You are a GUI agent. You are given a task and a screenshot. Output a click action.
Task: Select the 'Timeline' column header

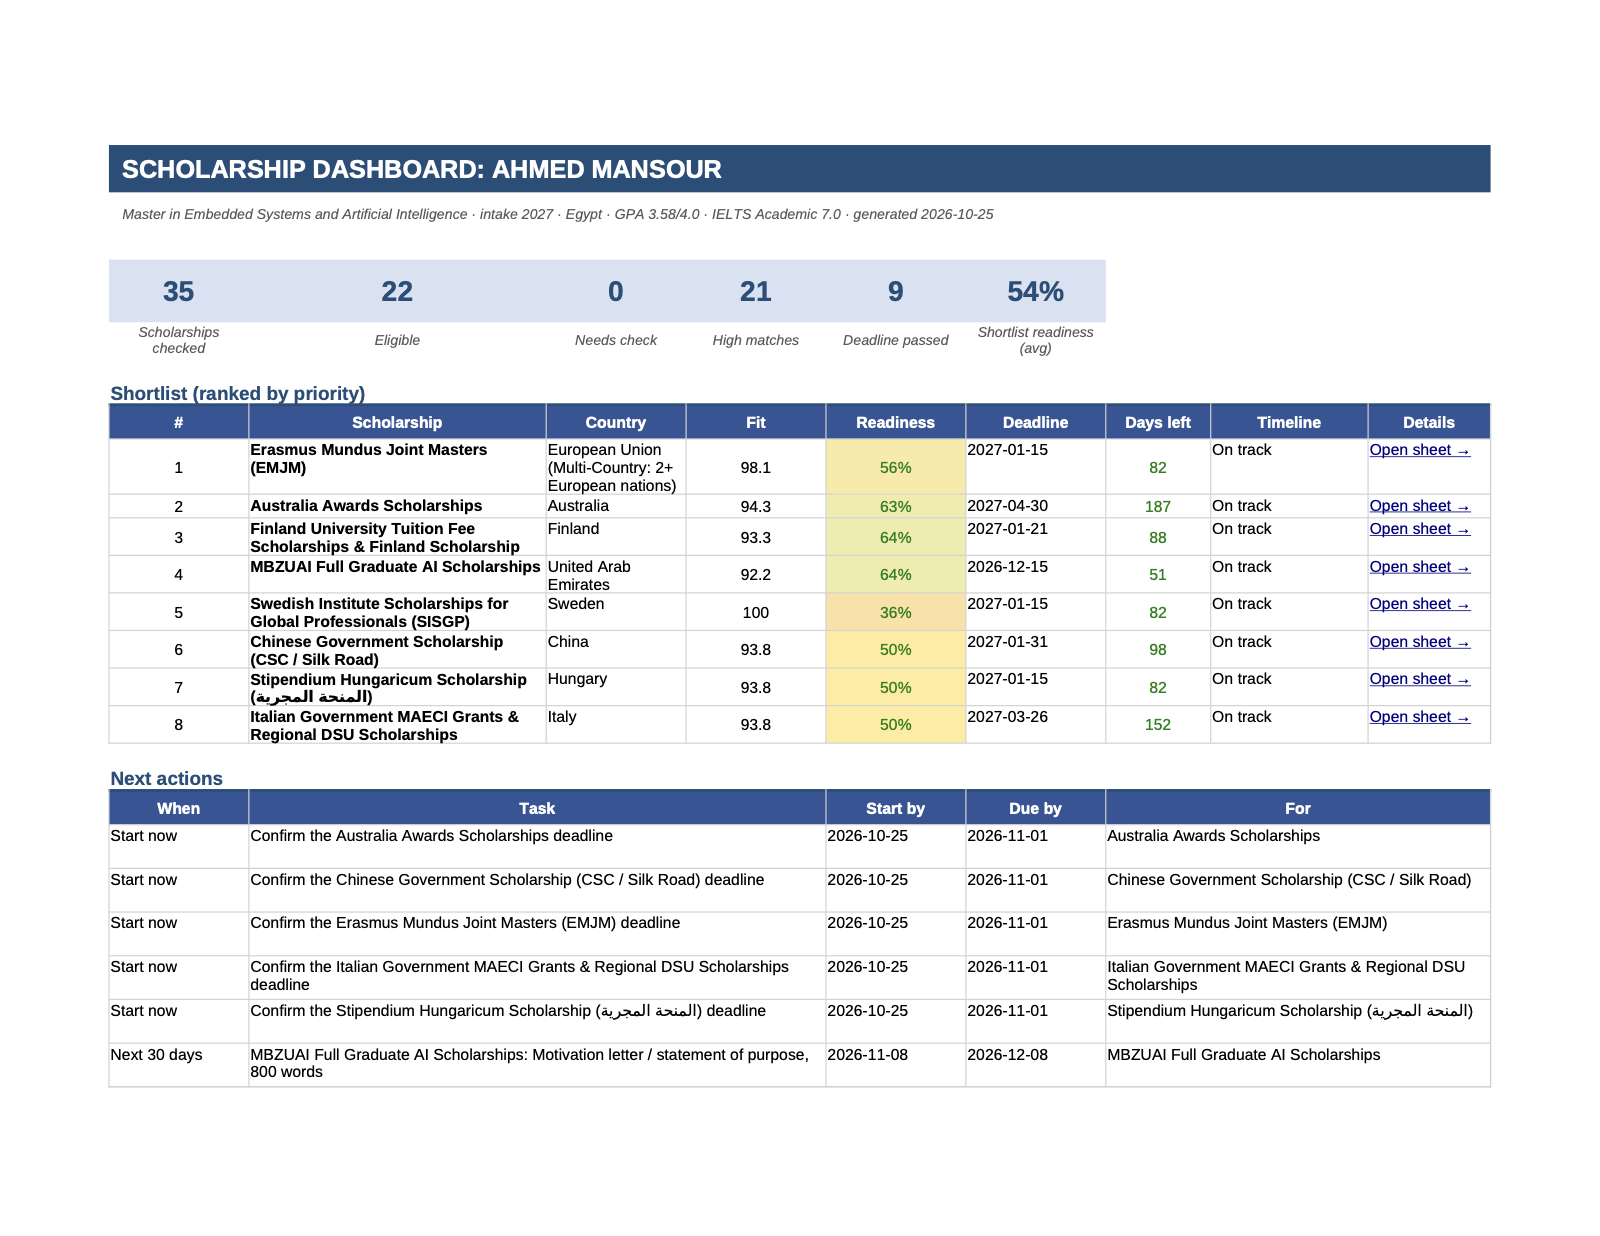pyautogui.click(x=1289, y=422)
